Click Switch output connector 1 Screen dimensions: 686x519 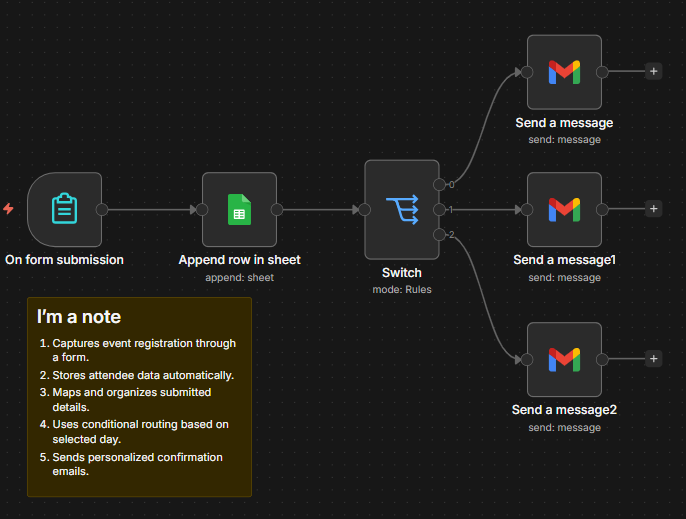pos(439,210)
